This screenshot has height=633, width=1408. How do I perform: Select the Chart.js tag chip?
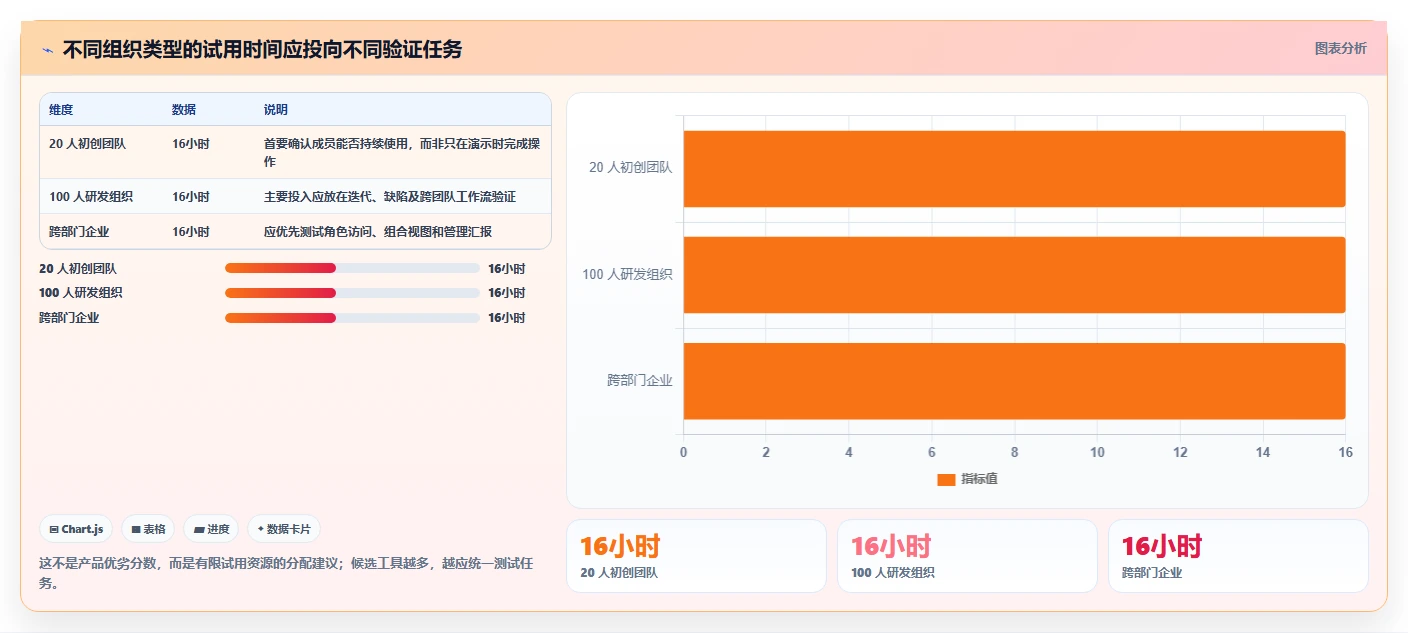[x=76, y=529]
